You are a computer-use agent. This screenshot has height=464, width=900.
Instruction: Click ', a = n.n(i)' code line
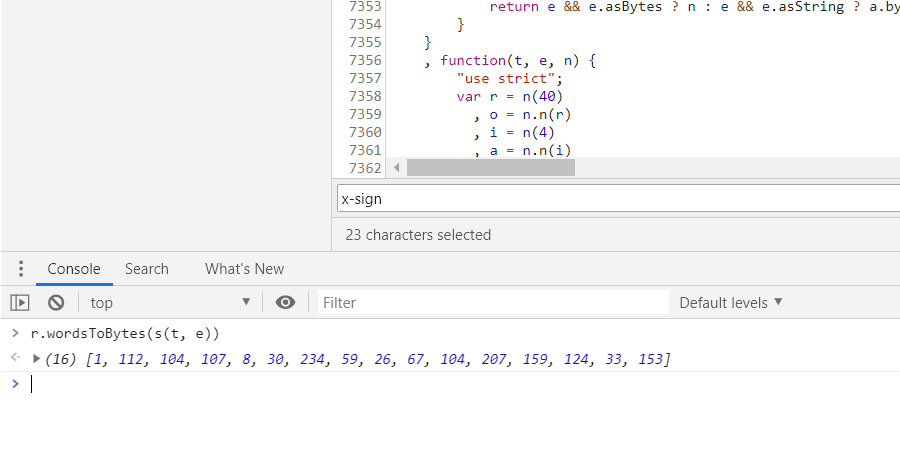[522, 150]
